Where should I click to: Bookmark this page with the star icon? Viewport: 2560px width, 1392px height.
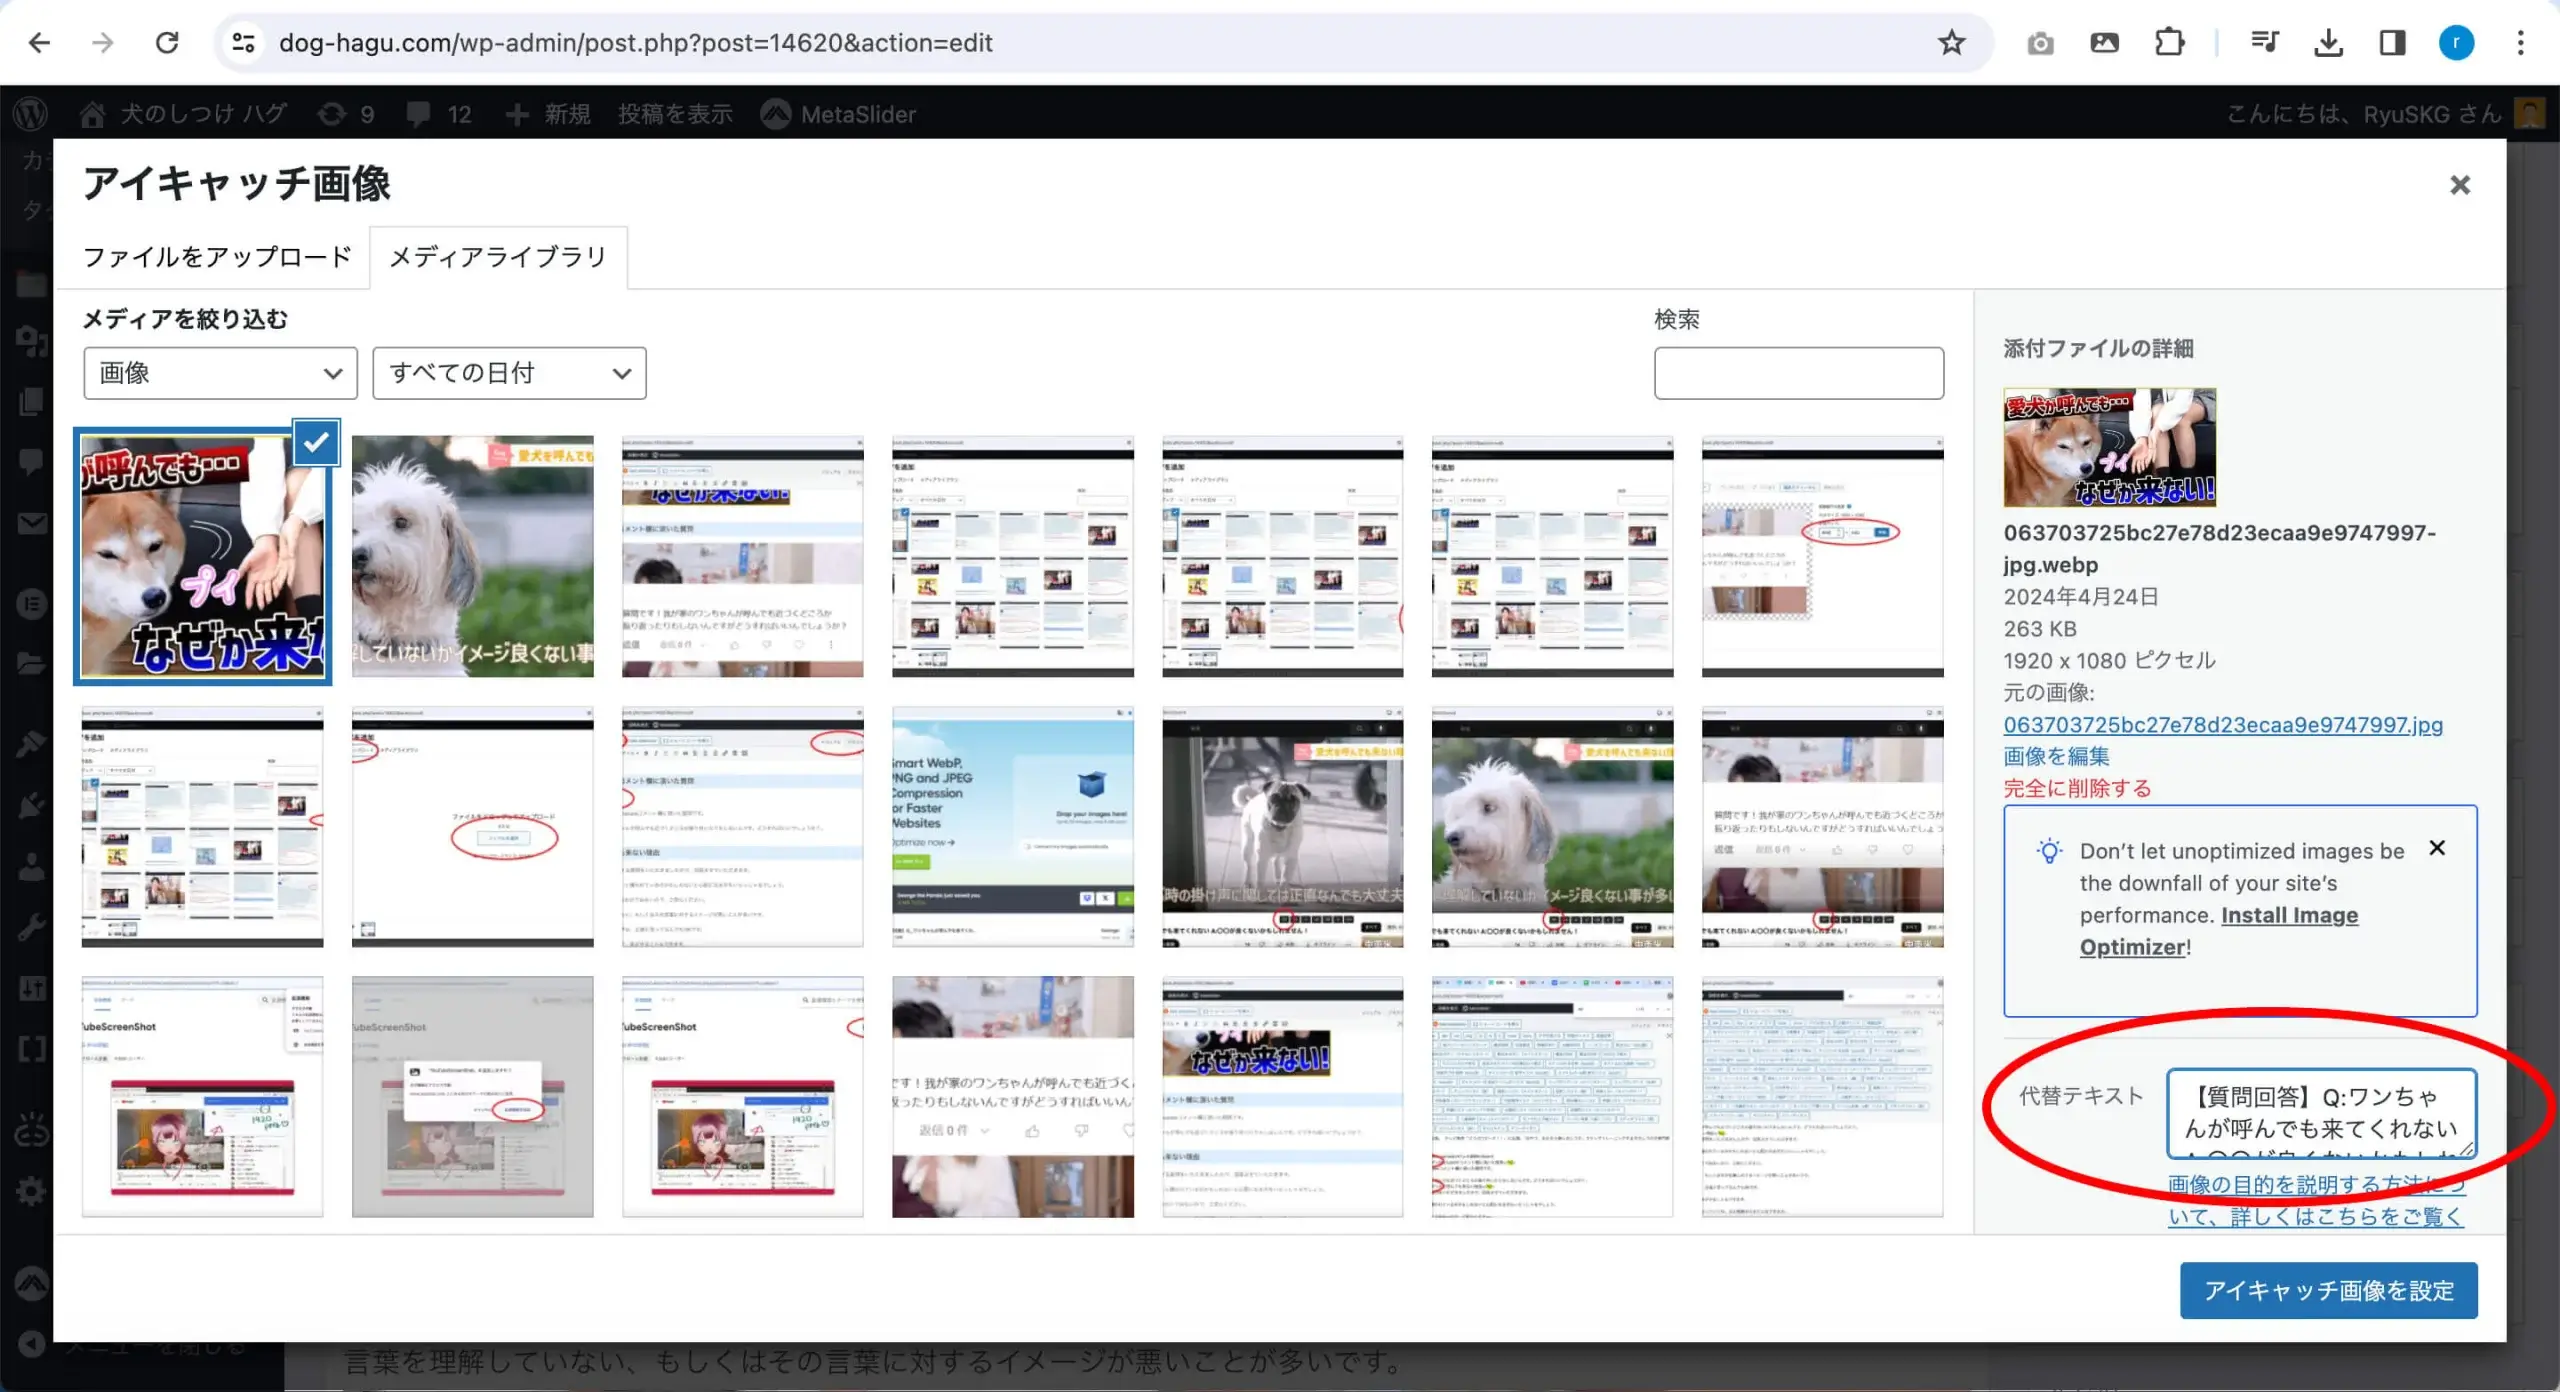(x=1951, y=43)
